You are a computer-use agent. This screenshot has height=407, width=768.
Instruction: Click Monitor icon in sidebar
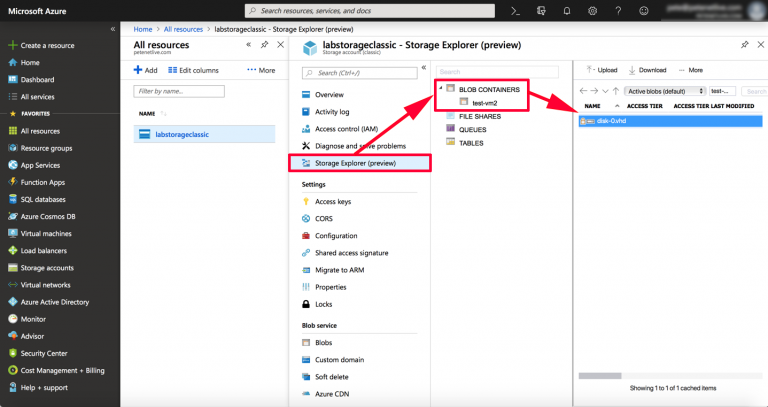(13, 319)
